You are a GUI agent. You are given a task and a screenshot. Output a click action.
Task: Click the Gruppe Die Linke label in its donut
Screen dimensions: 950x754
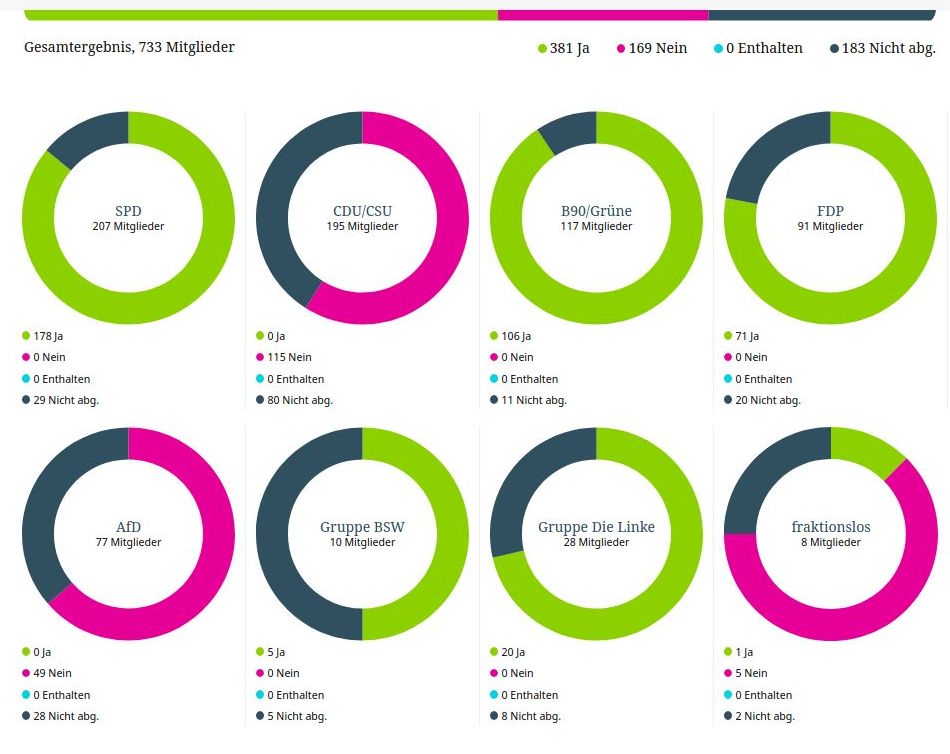coord(596,527)
